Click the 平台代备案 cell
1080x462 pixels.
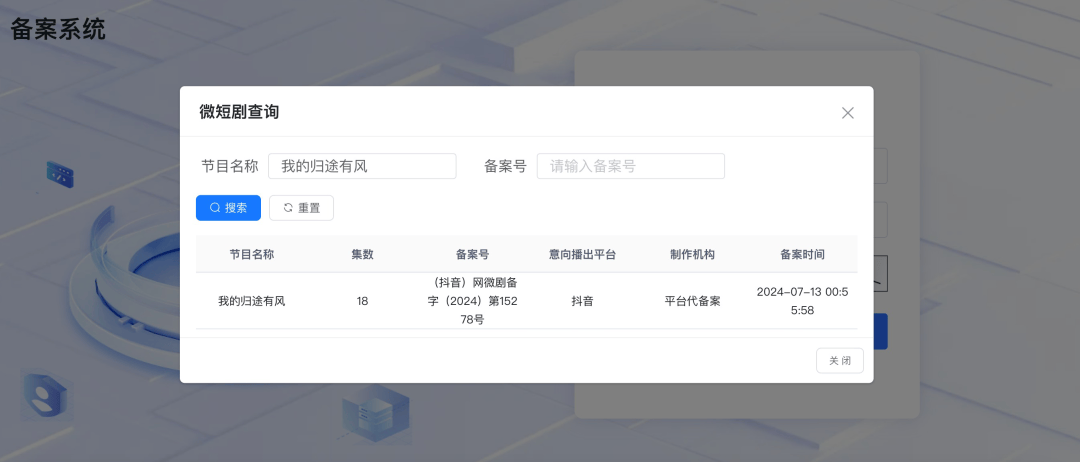click(692, 301)
